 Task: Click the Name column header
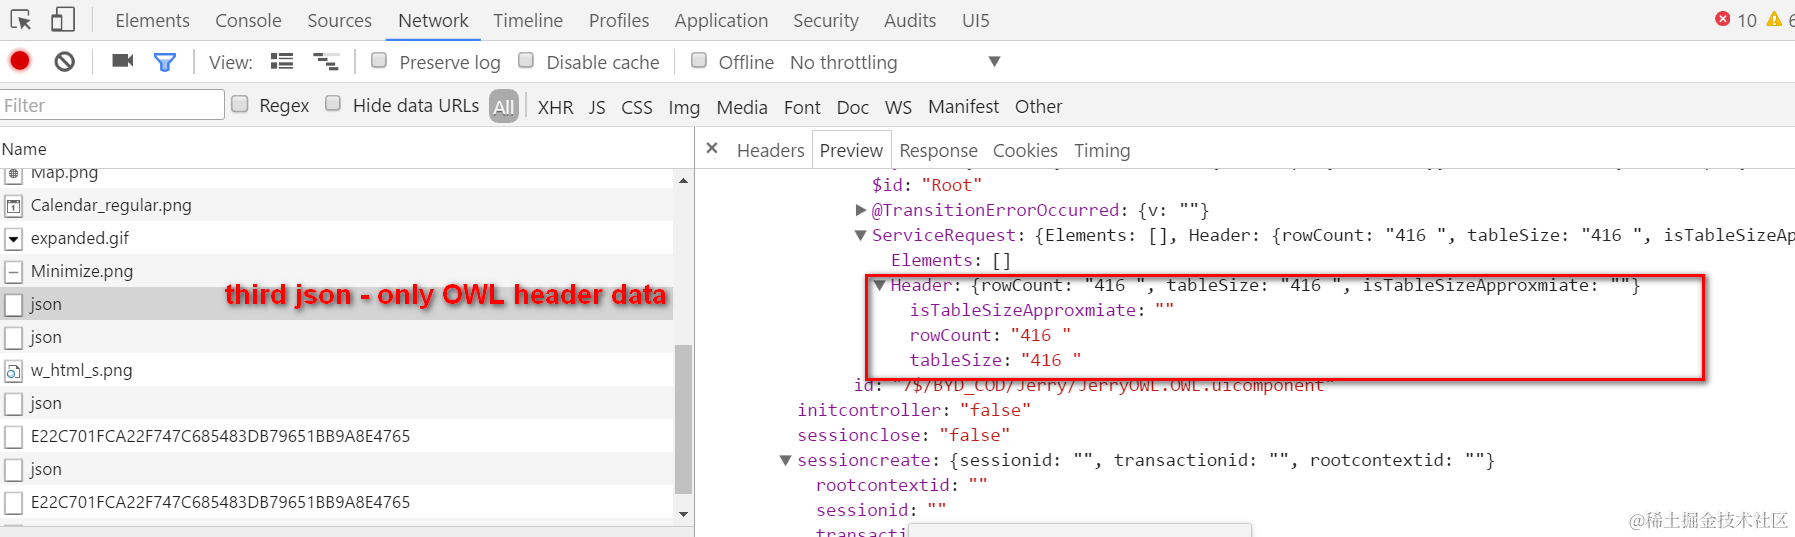(346, 149)
